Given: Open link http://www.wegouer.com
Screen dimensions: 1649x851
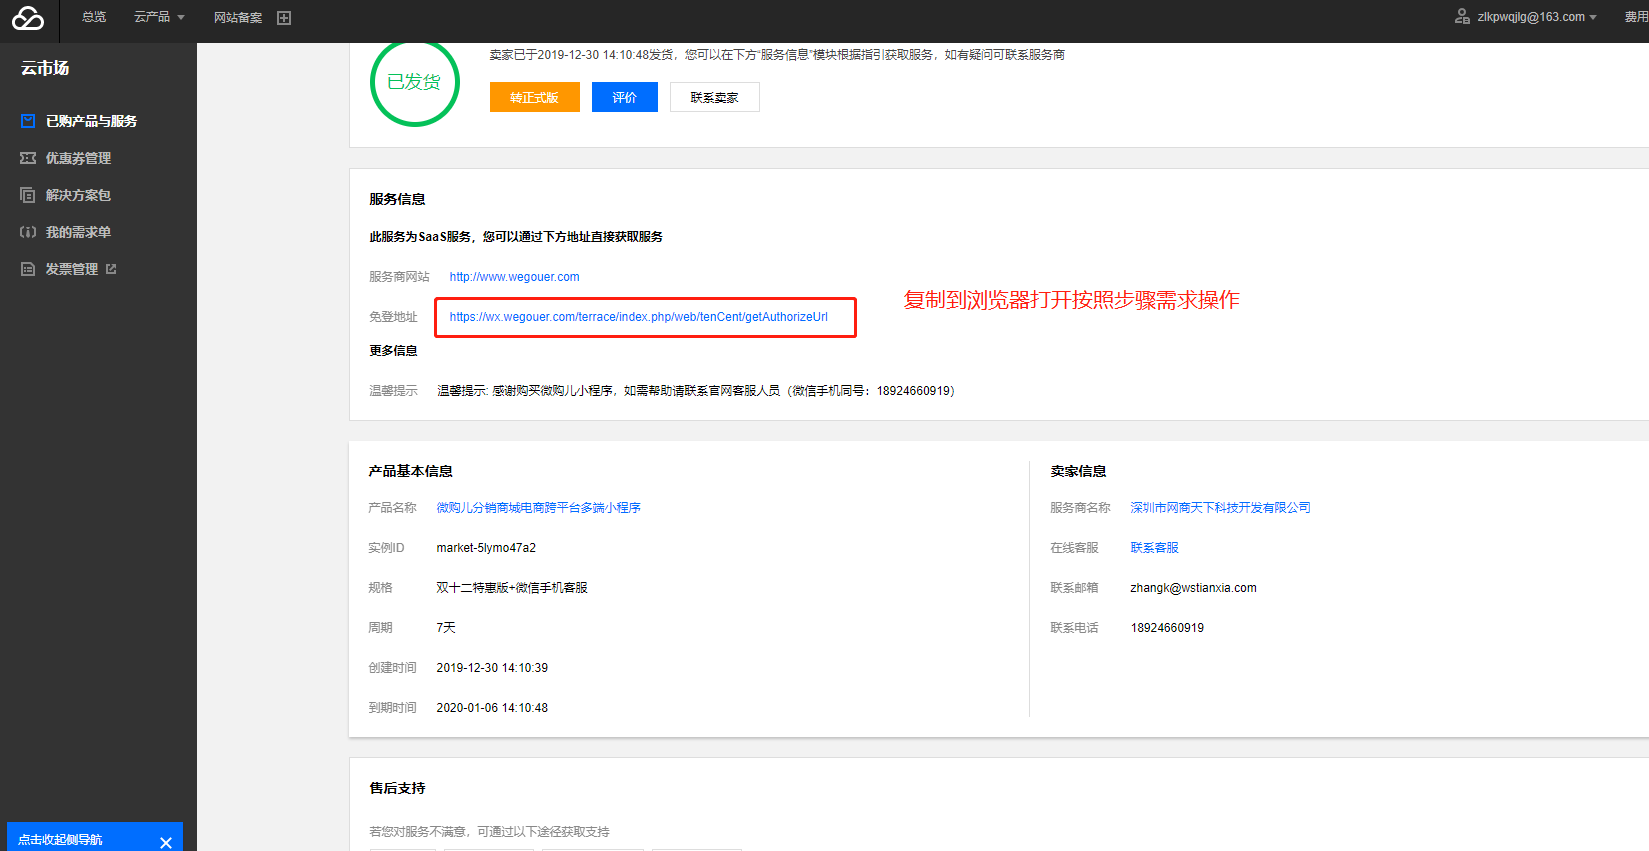Looking at the screenshot, I should [x=514, y=277].
